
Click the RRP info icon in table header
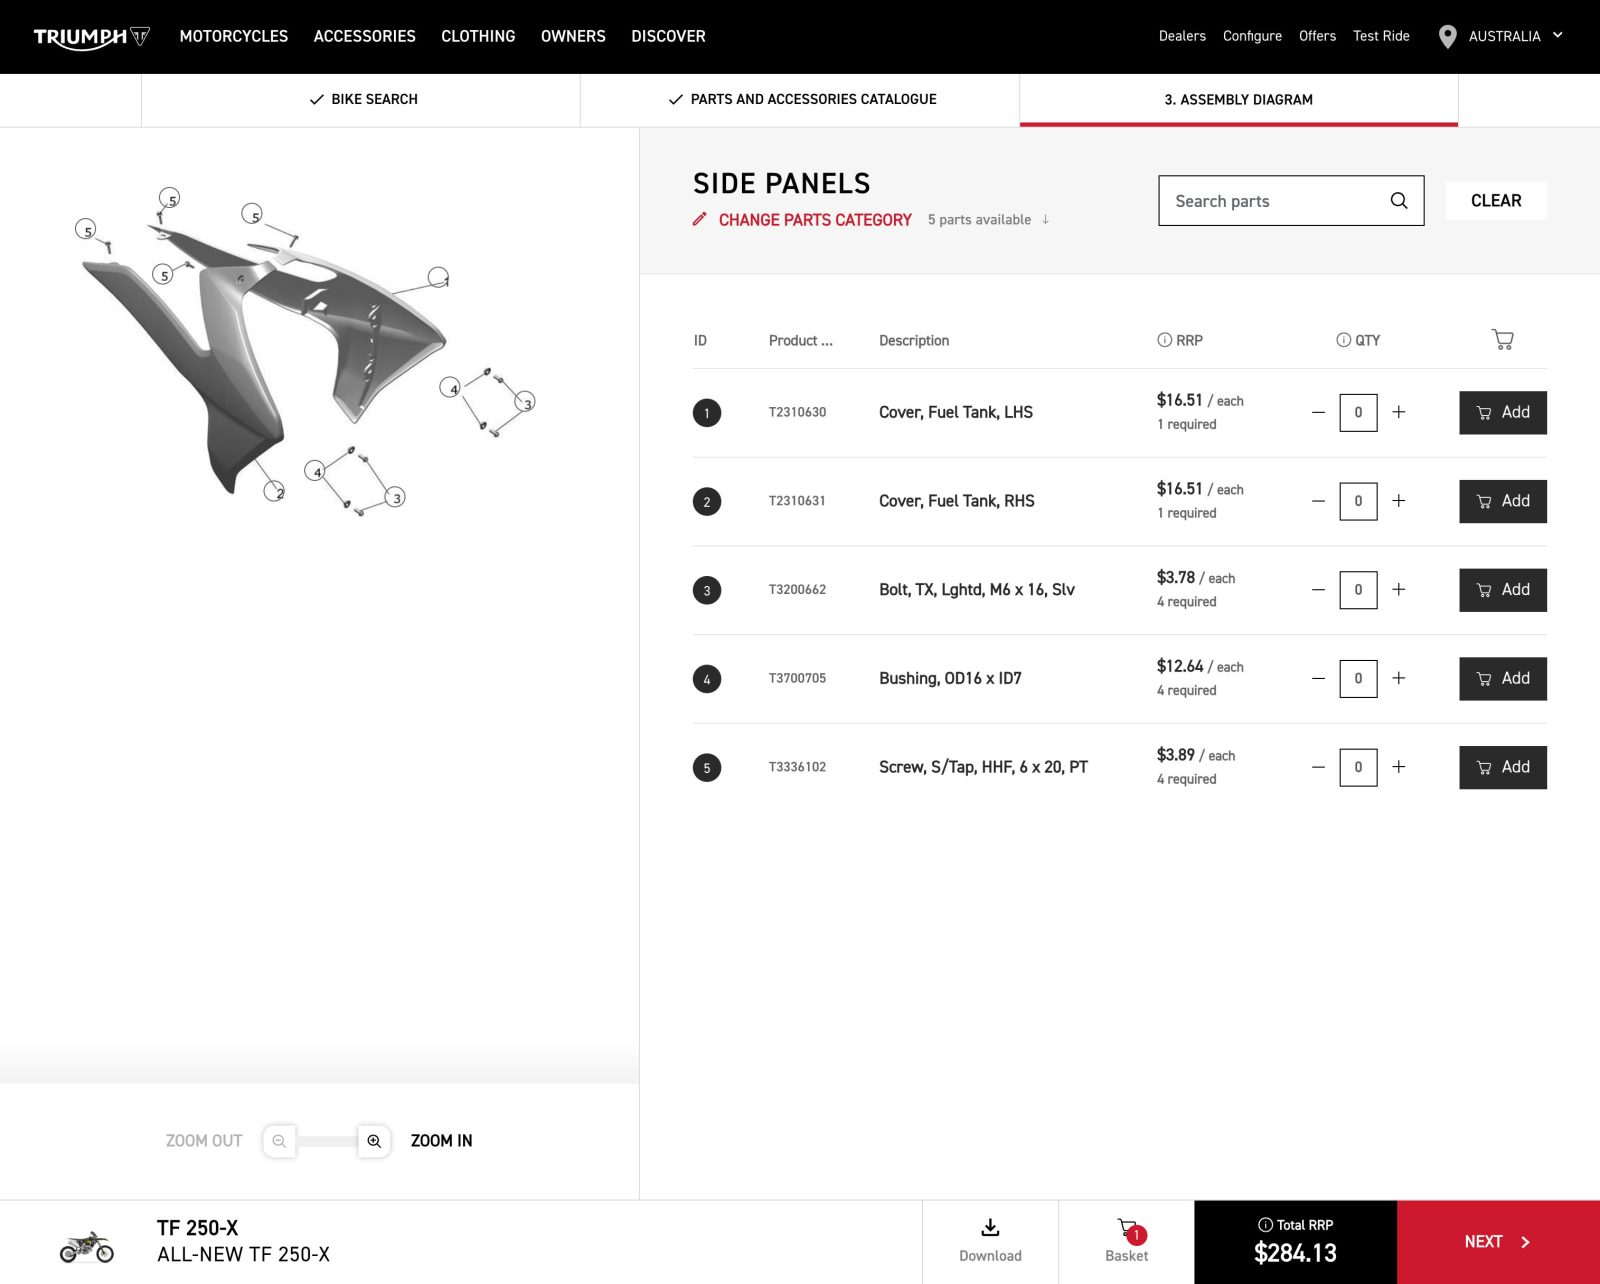point(1164,340)
